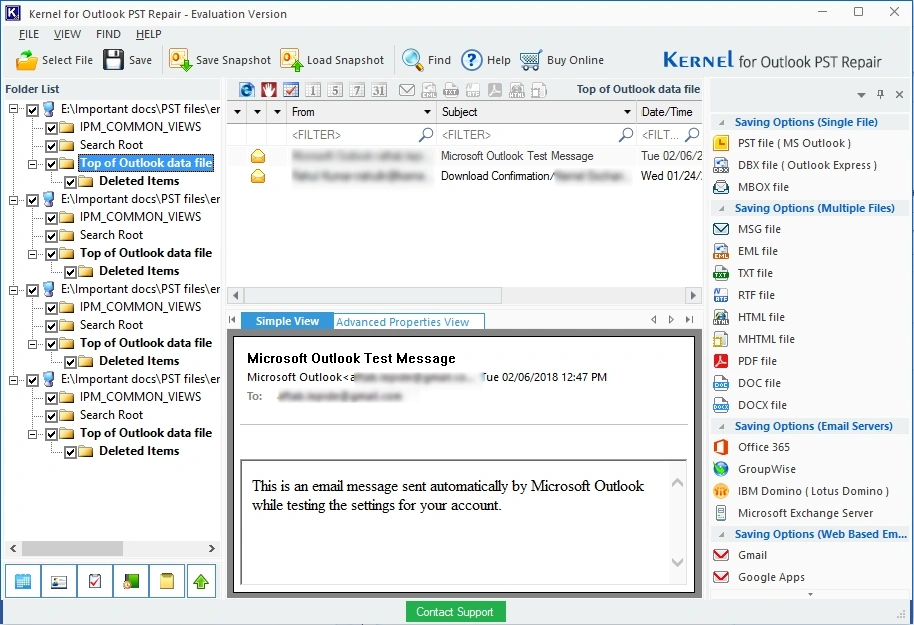Open the contacts card view button

pos(59,581)
